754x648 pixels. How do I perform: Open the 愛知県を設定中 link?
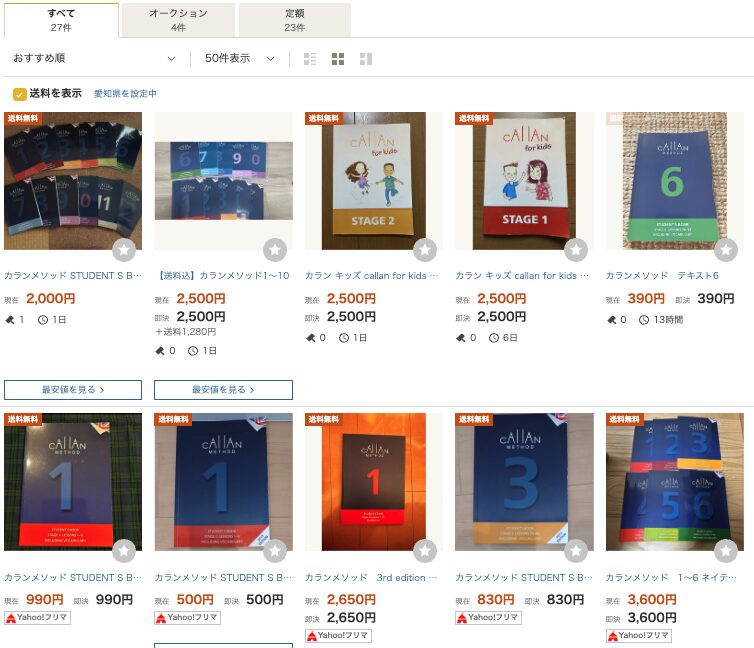pyautogui.click(x=125, y=94)
